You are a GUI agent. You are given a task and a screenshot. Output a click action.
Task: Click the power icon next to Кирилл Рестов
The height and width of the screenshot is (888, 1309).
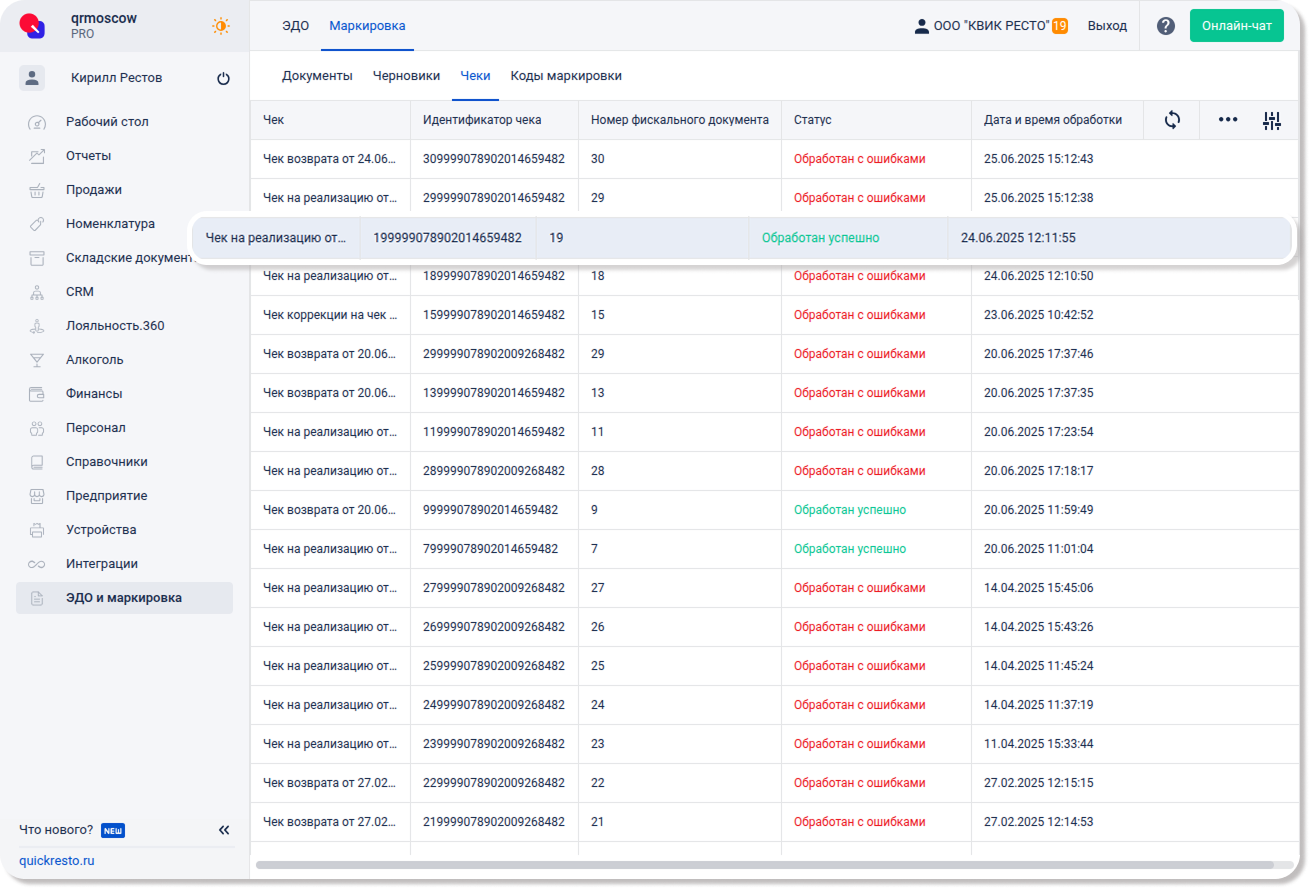[x=223, y=79]
